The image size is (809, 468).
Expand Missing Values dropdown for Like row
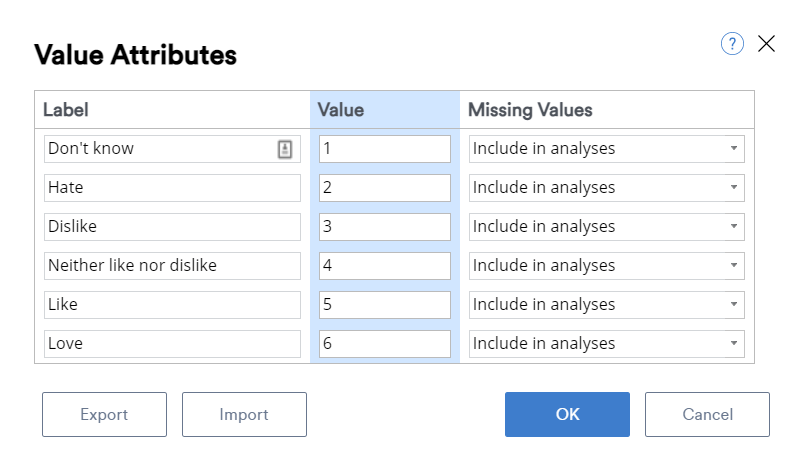[606, 305]
